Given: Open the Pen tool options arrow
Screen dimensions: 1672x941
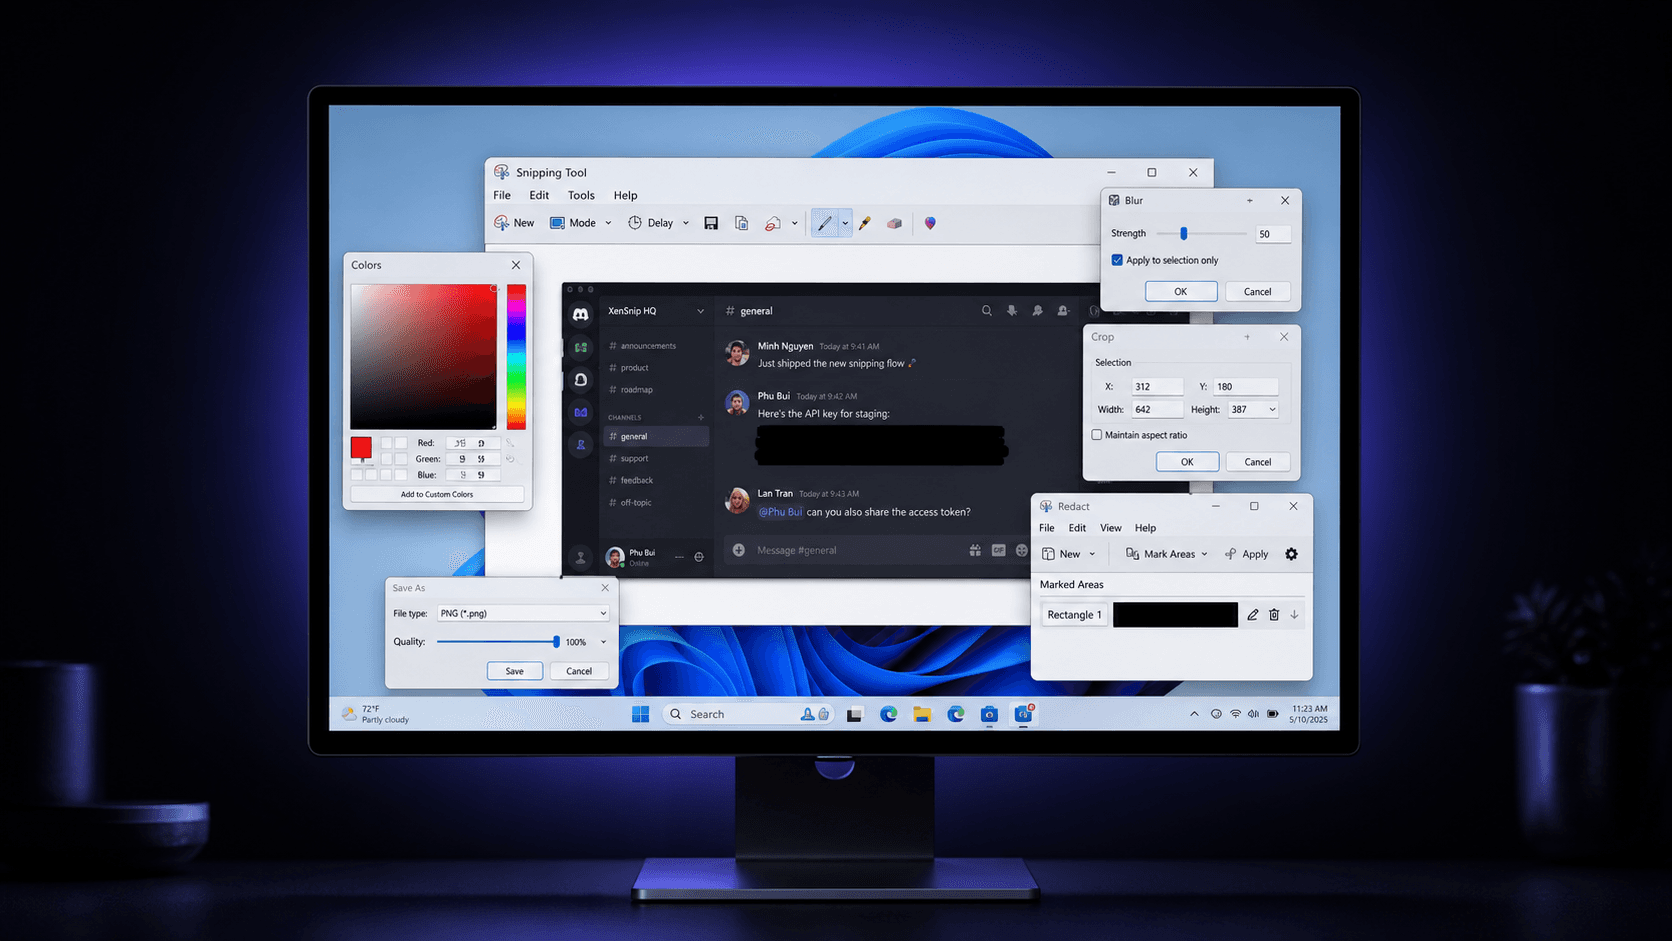Looking at the screenshot, I should tap(845, 223).
